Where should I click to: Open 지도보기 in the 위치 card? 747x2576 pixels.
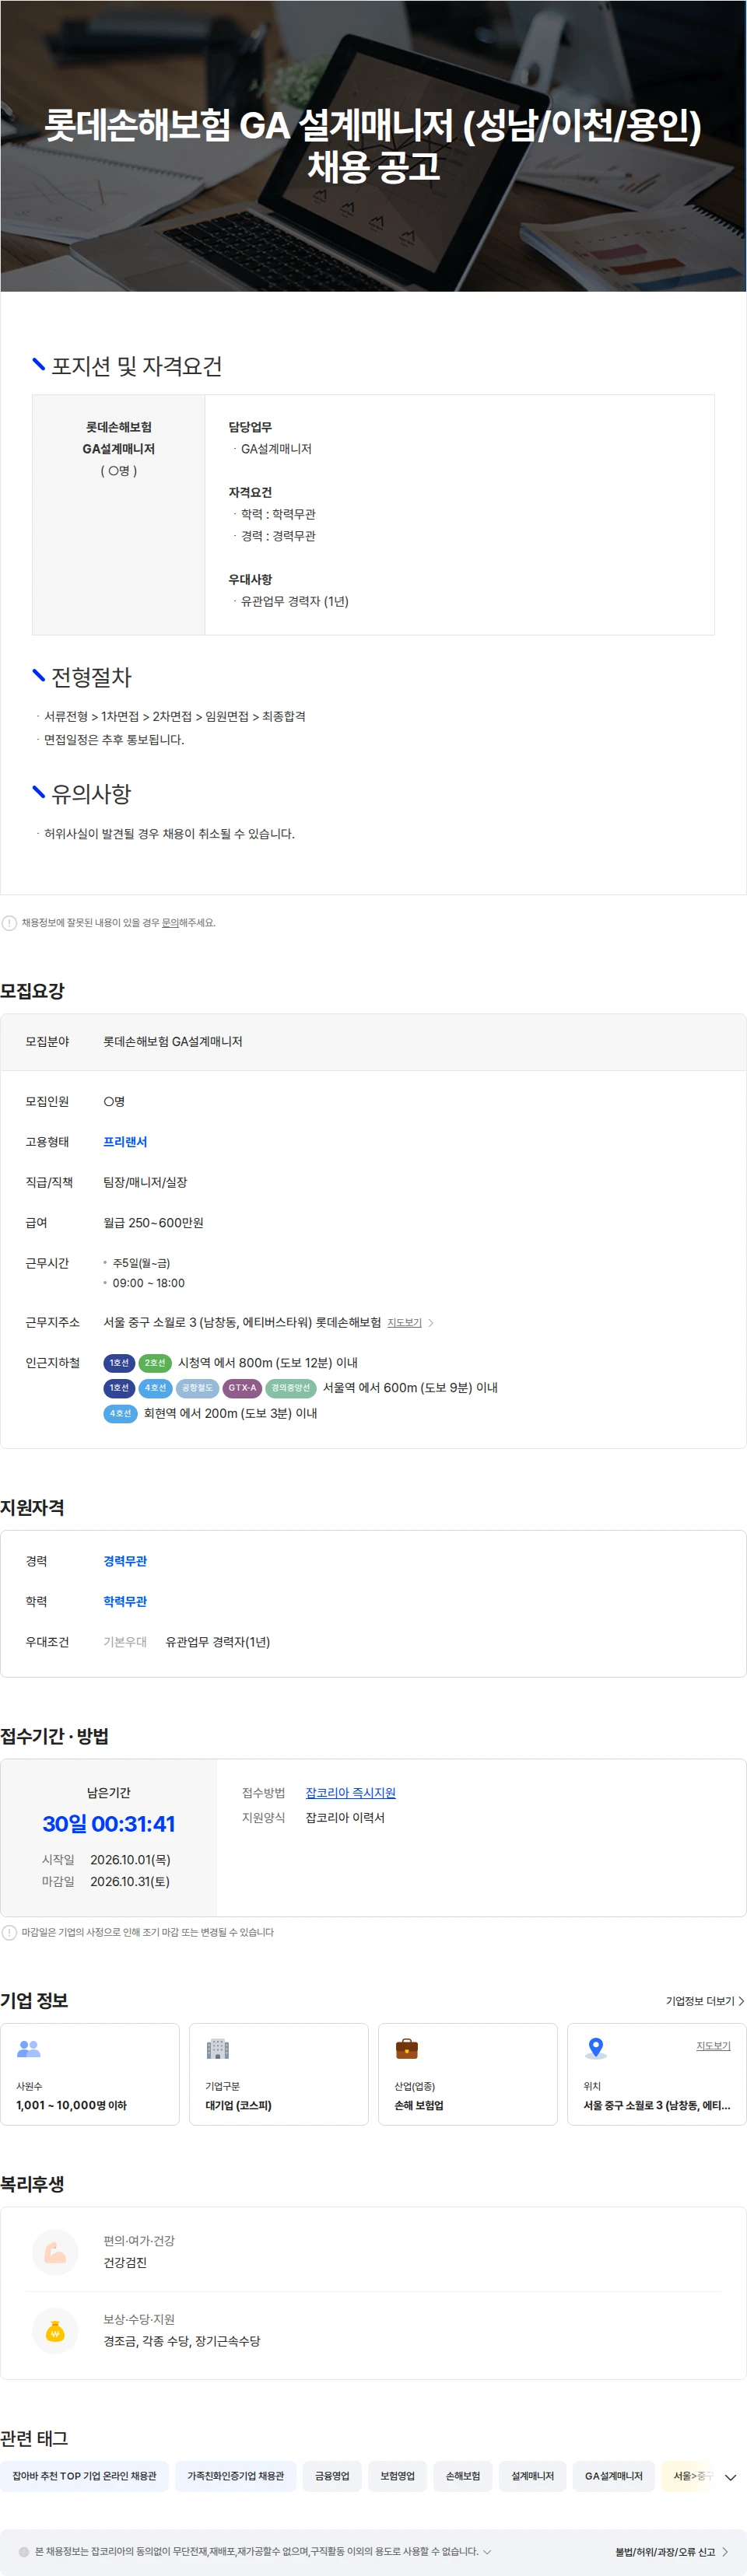[x=713, y=2045]
